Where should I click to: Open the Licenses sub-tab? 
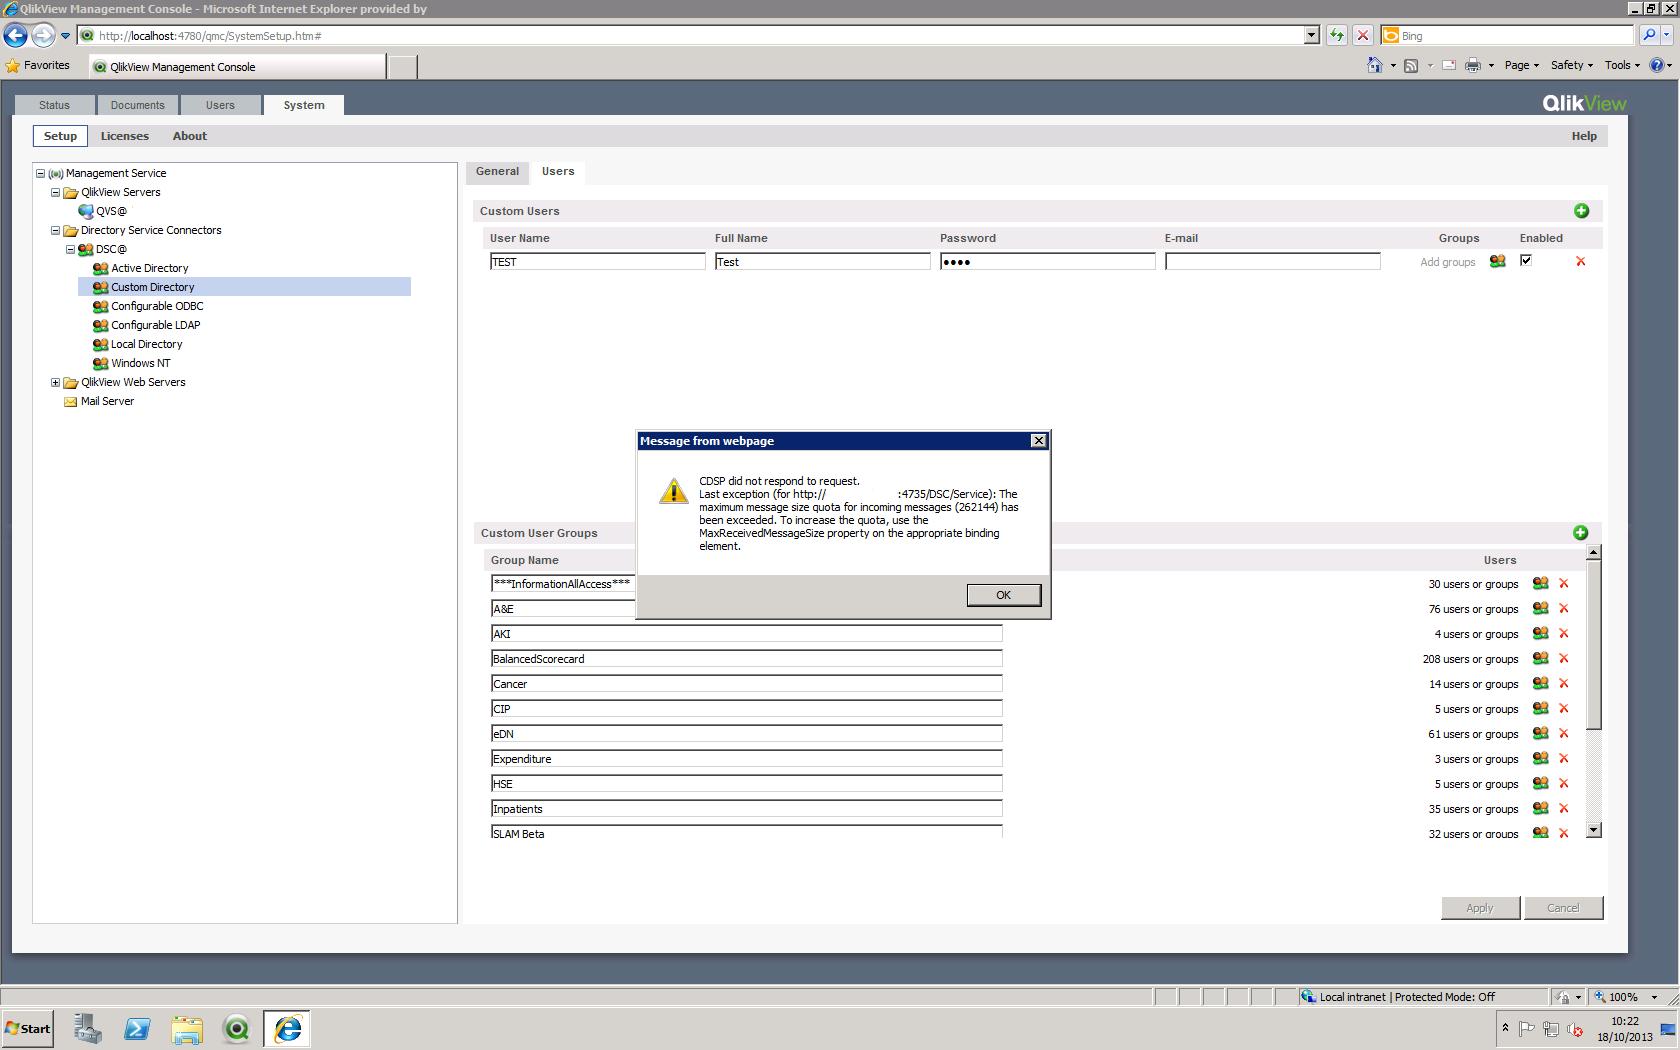pos(125,136)
